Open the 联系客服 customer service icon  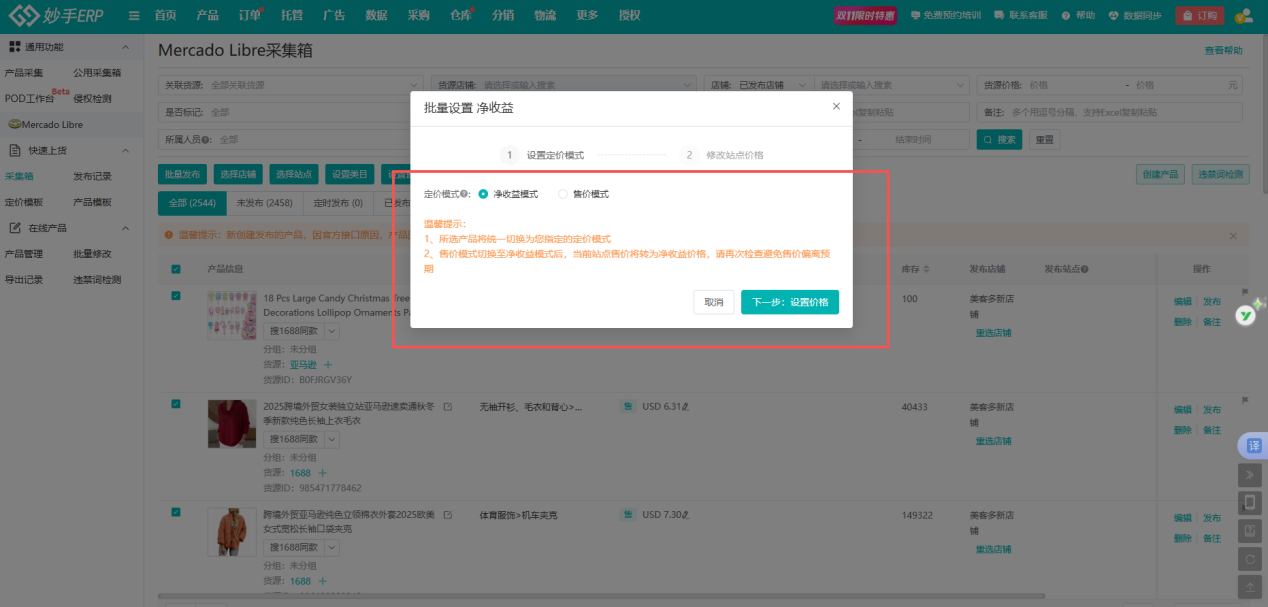tap(1001, 15)
